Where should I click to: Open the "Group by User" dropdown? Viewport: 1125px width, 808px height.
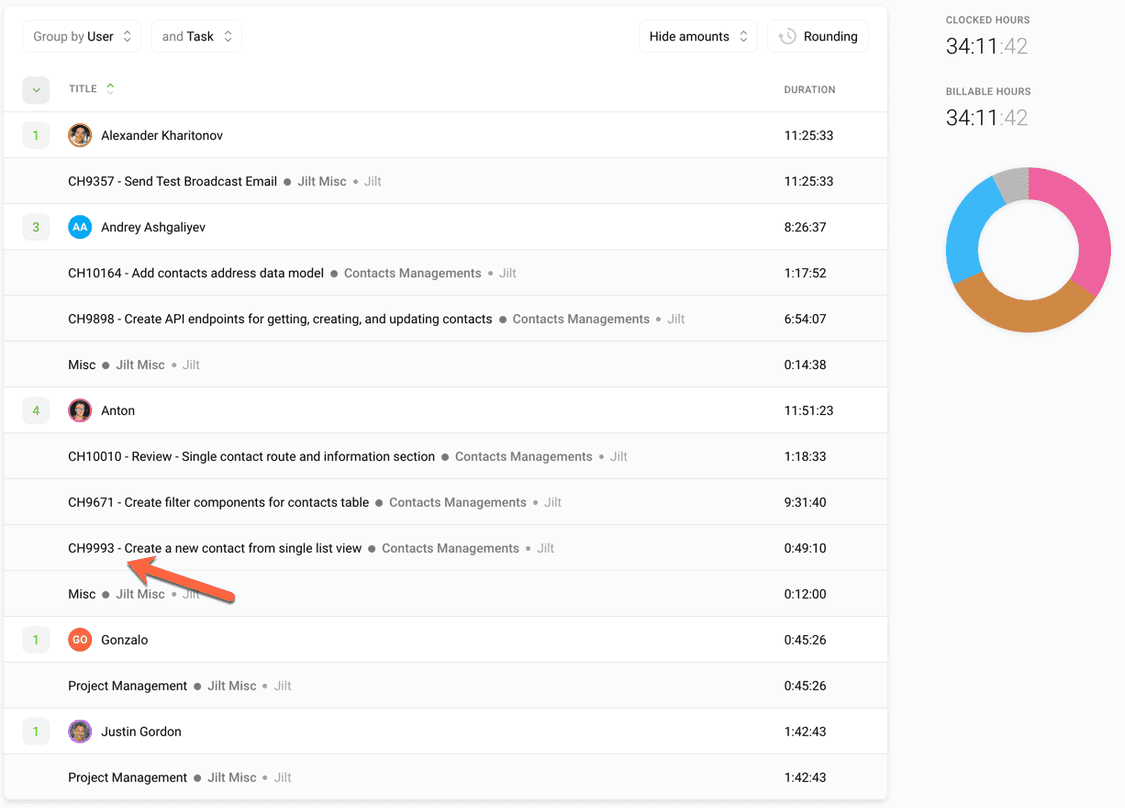81,36
